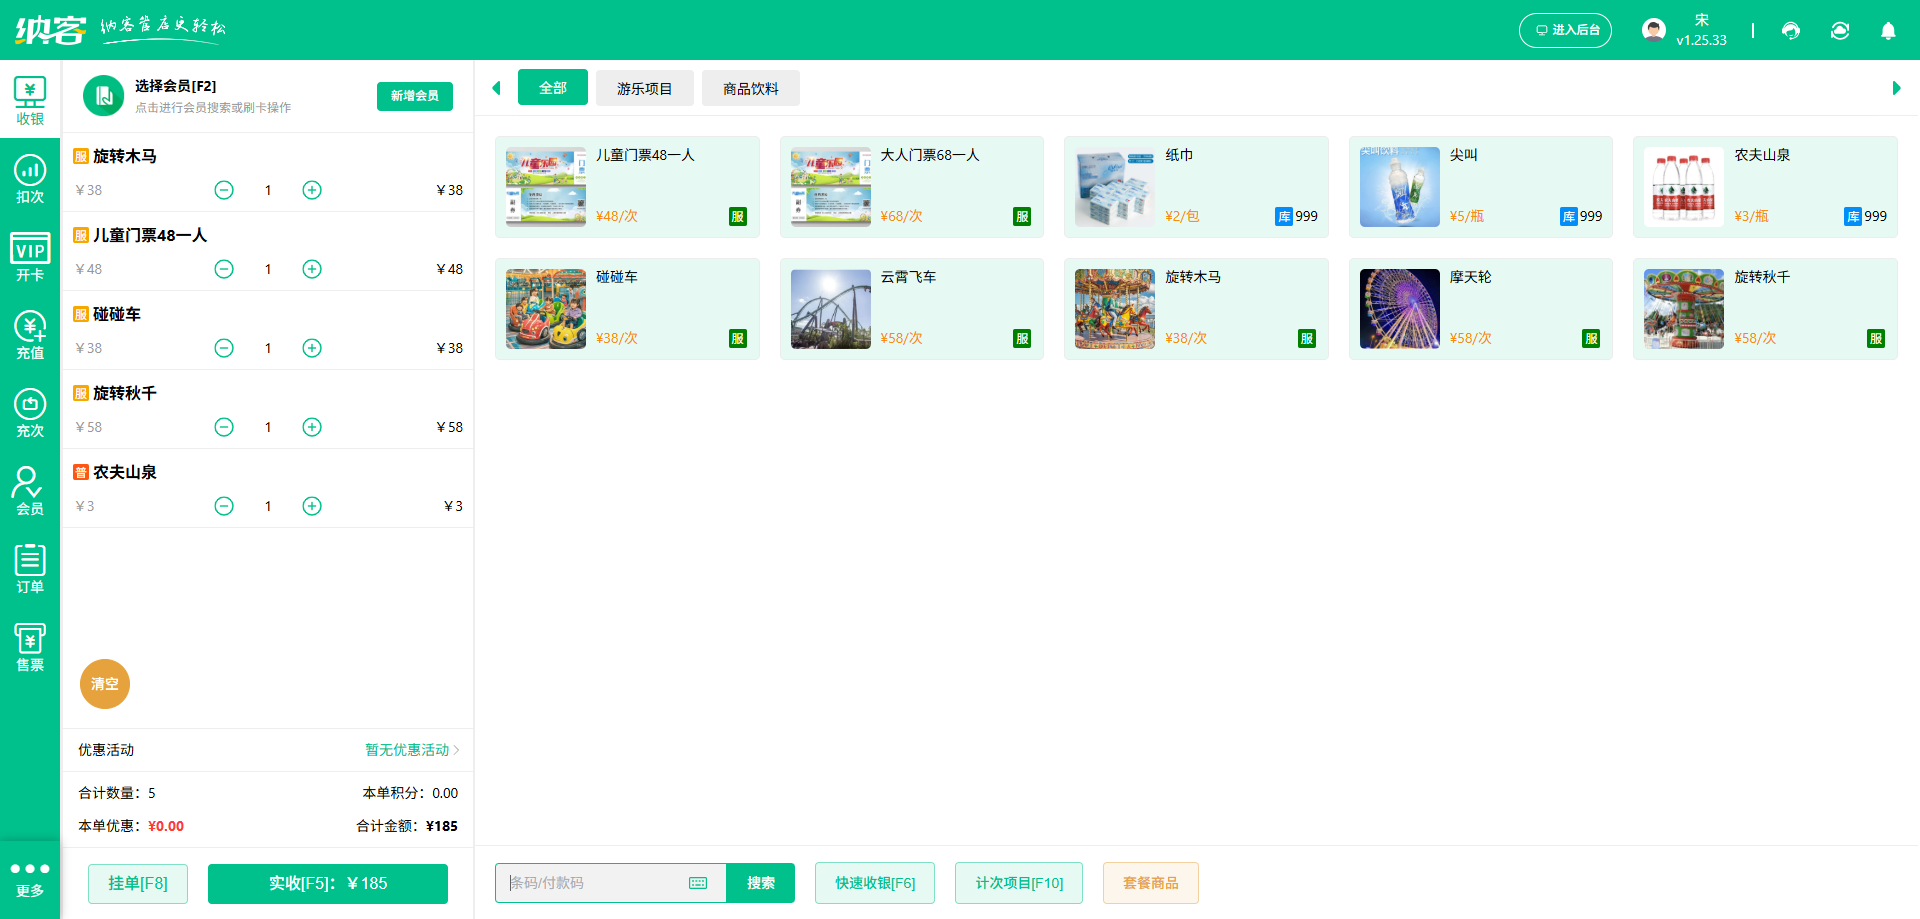The image size is (1920, 919).
Task: Select the 充值 recharge icon
Action: tap(30, 334)
